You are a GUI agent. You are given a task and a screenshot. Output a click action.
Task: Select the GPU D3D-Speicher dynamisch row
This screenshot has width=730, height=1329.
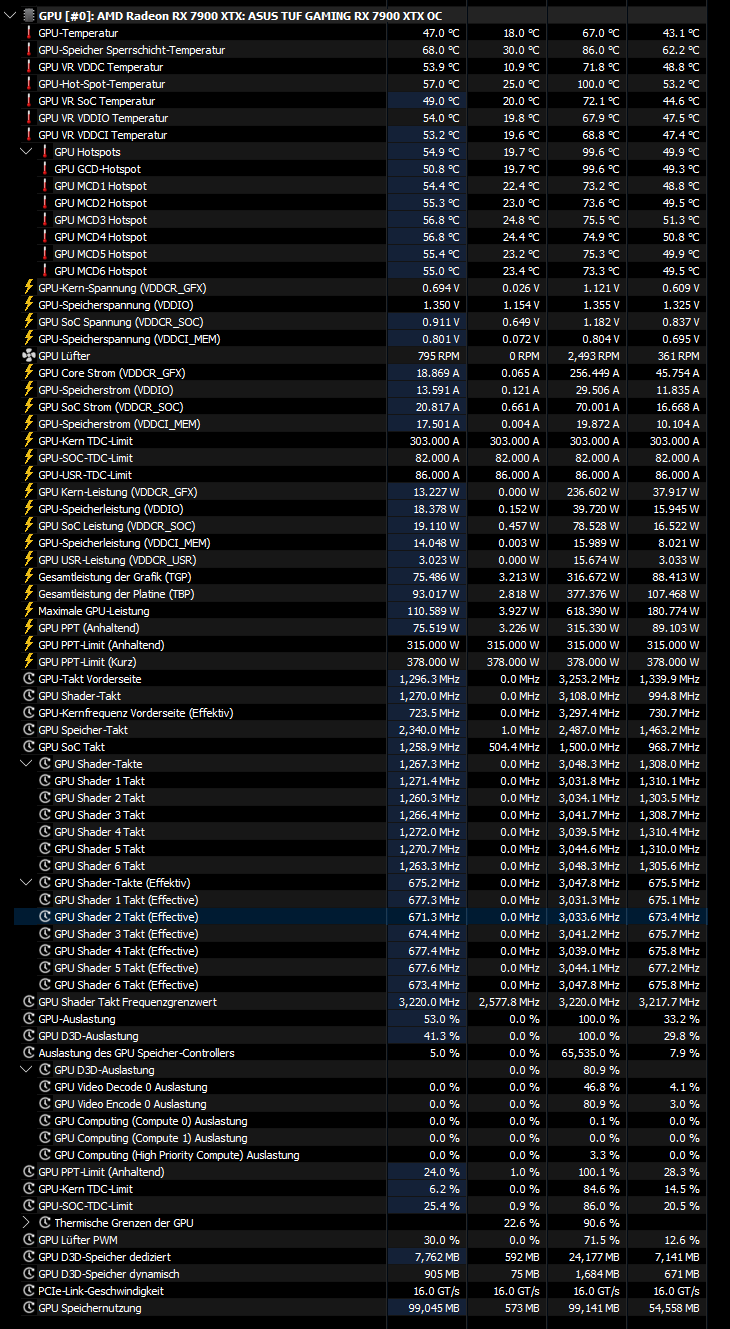(x=360, y=1274)
